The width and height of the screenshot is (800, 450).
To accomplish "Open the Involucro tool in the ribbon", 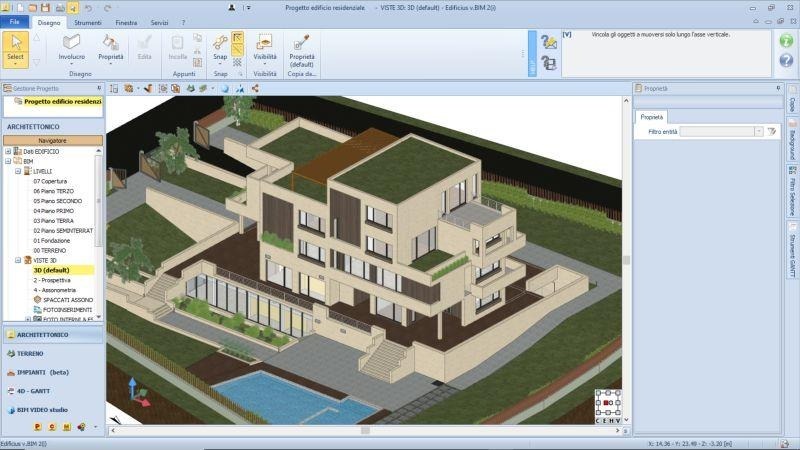I will click(x=72, y=46).
